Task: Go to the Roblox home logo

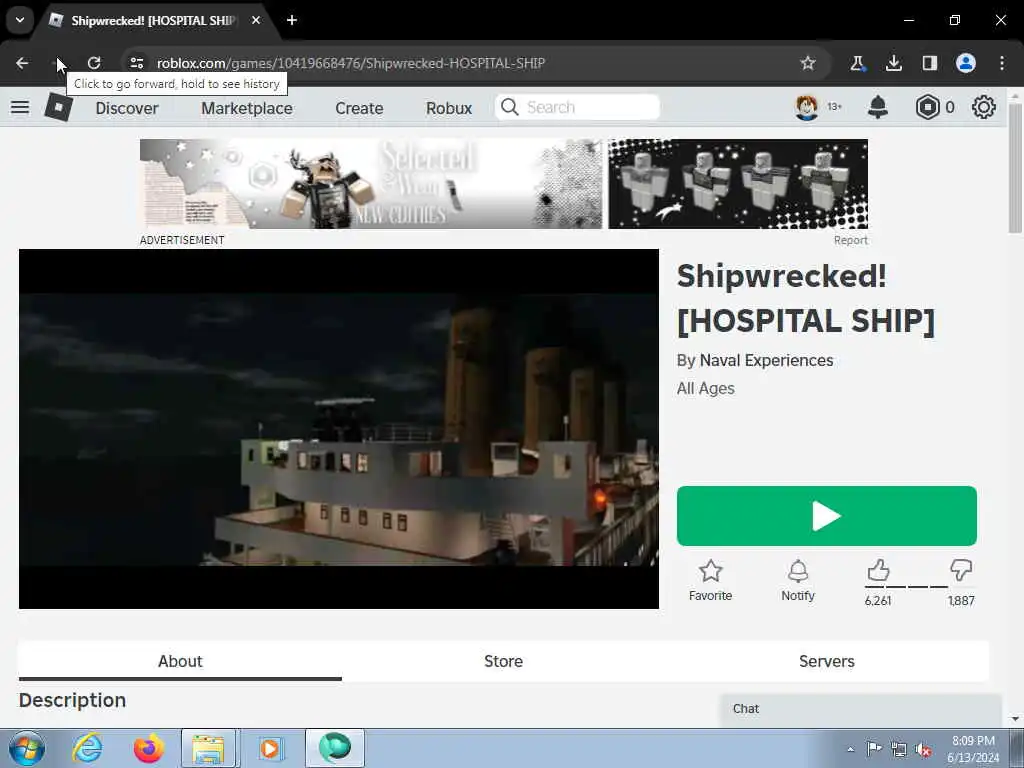Action: pos(58,107)
